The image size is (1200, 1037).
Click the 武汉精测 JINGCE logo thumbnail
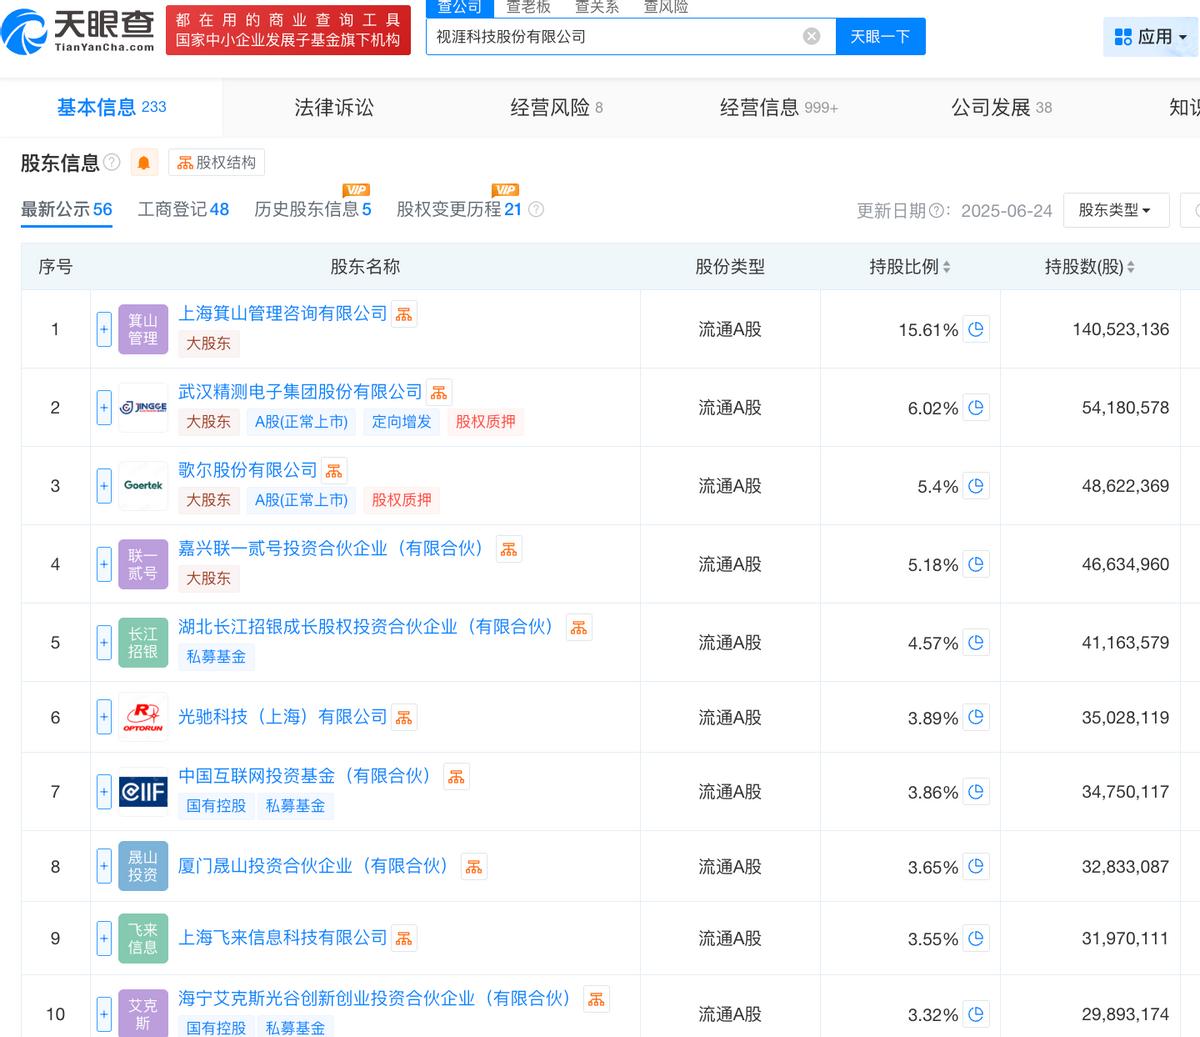pyautogui.click(x=143, y=408)
